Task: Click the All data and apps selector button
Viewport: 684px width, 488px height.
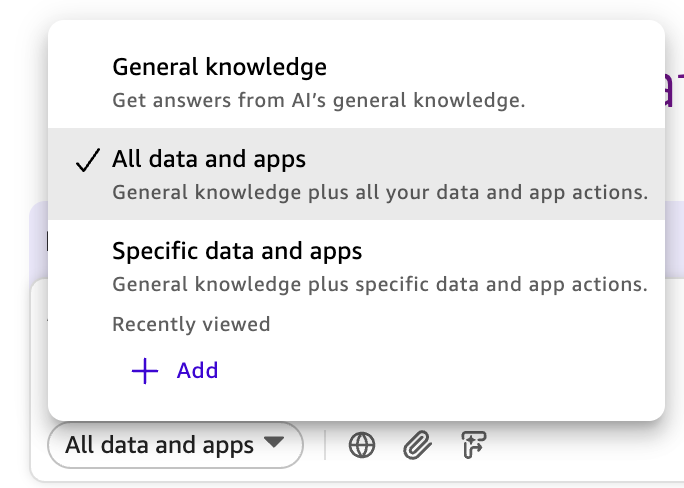Action: pyautogui.click(x=160, y=445)
